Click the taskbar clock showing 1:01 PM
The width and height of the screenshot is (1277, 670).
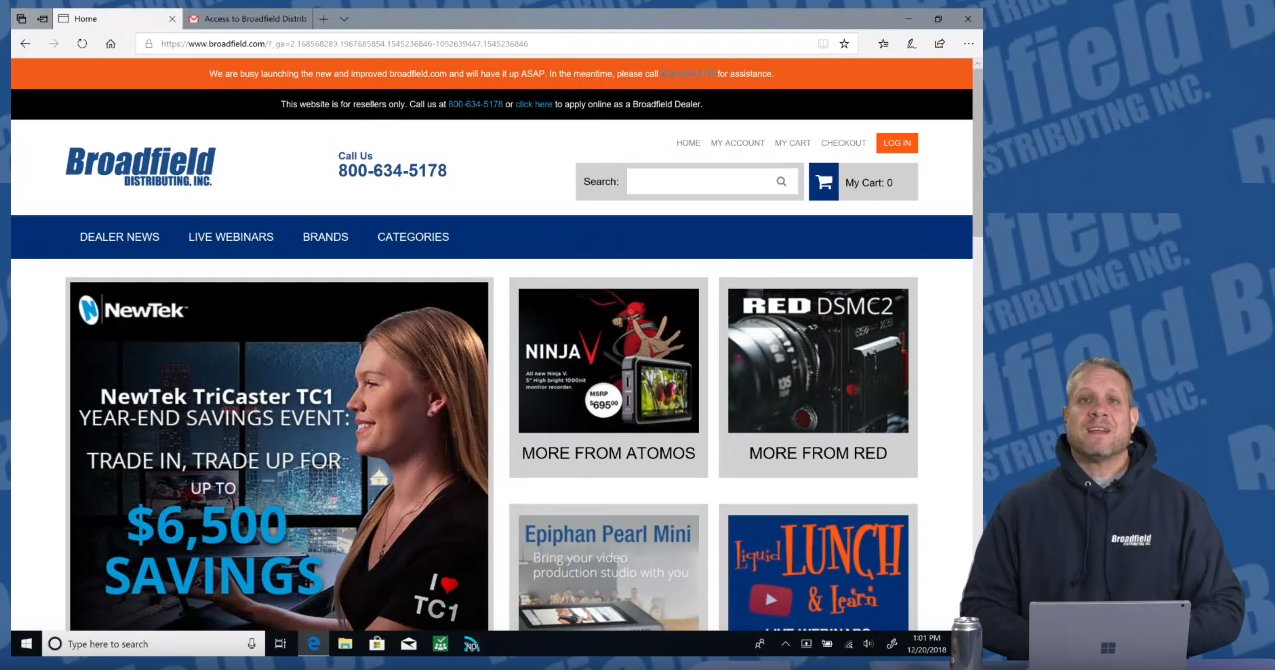coord(927,644)
